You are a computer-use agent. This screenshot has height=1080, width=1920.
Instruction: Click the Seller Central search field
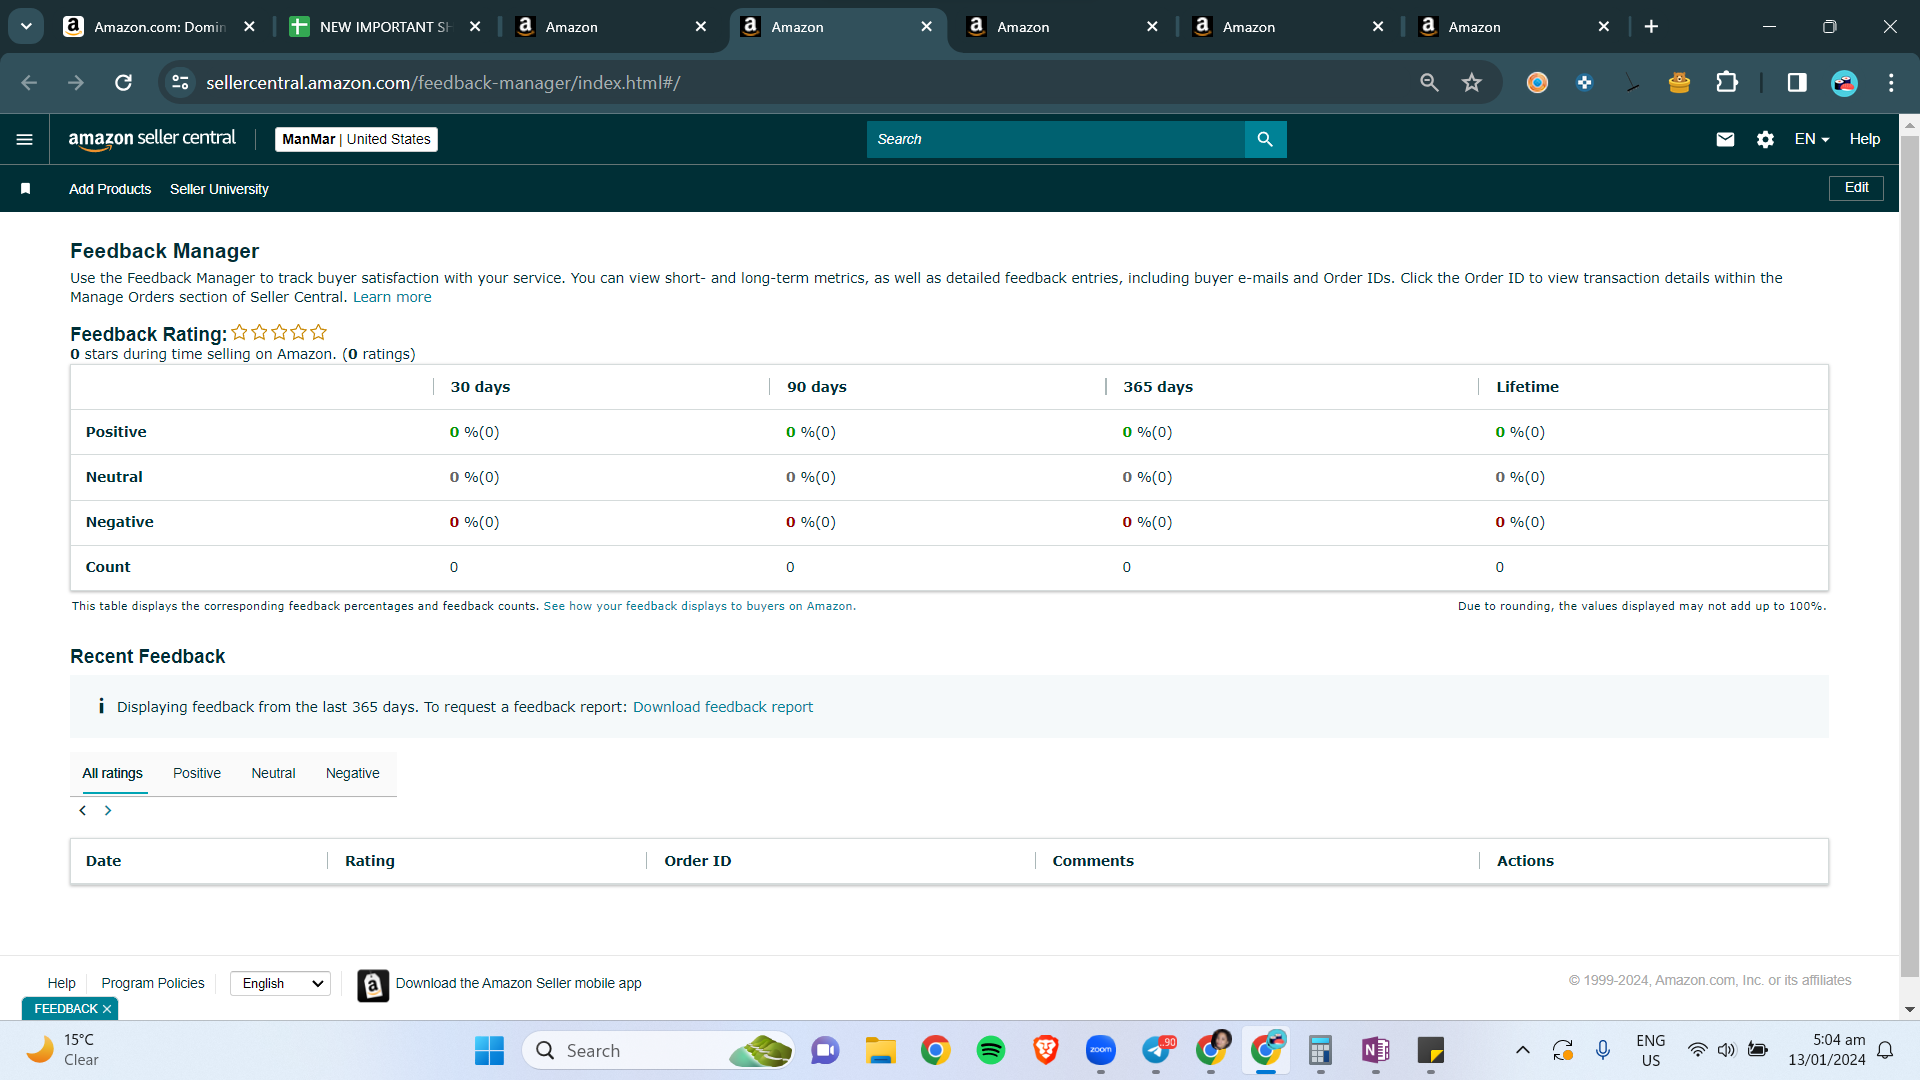coord(1056,140)
